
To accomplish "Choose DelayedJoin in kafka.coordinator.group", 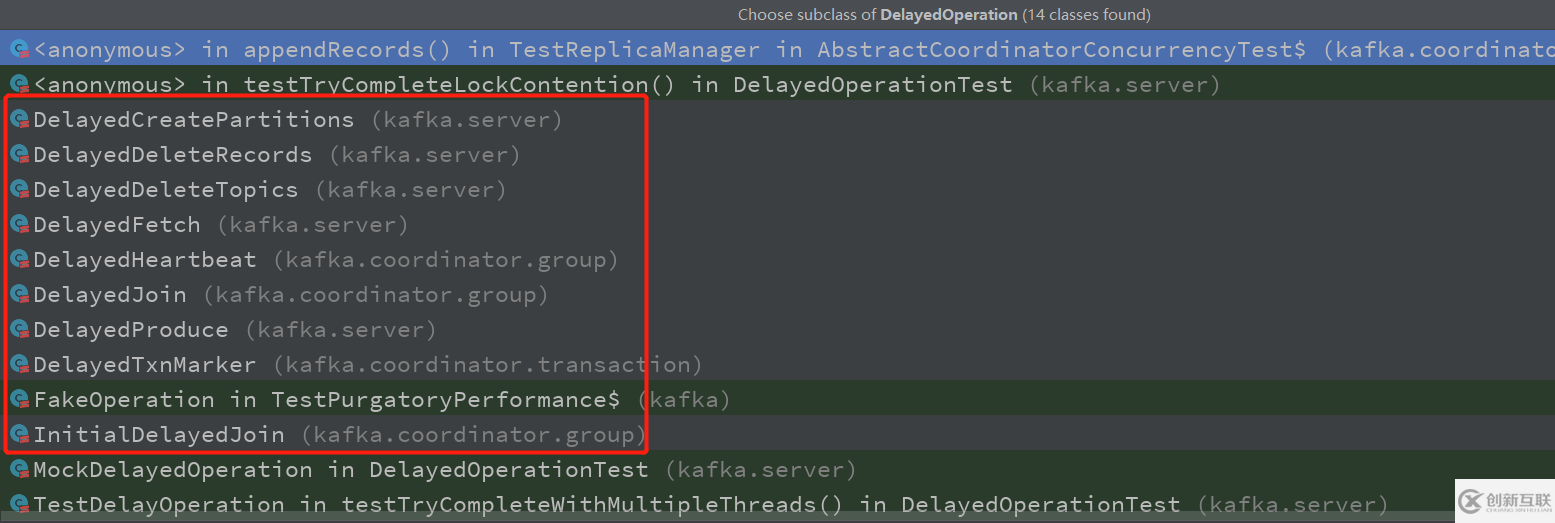I will click(x=777, y=294).
